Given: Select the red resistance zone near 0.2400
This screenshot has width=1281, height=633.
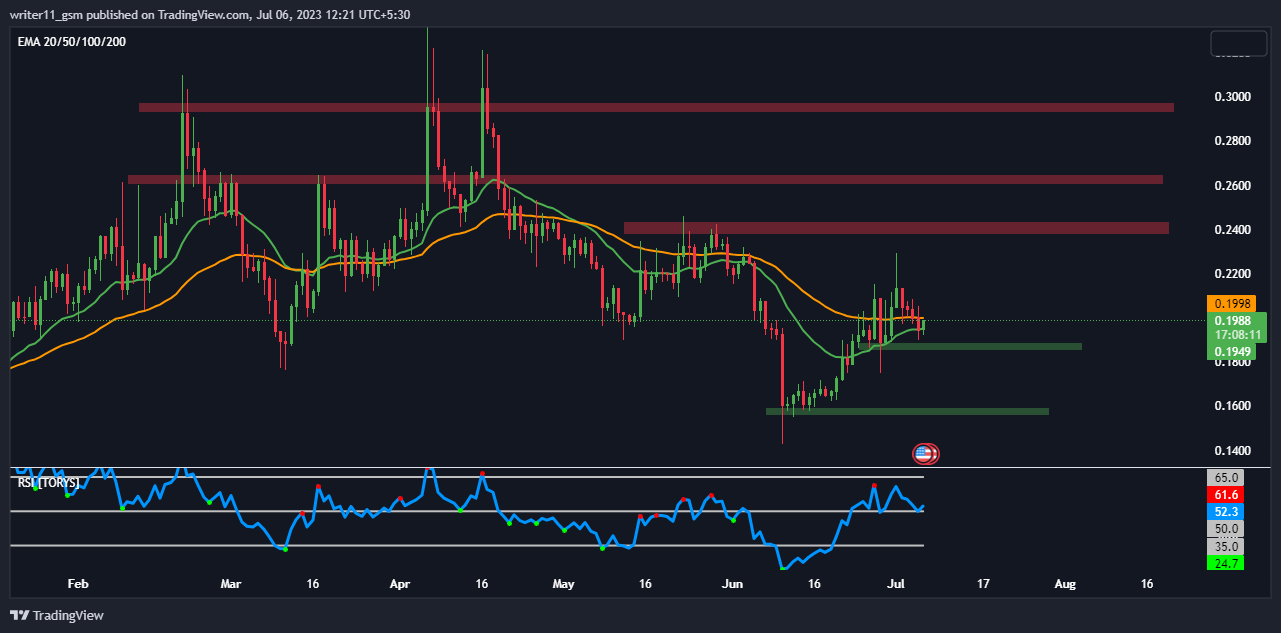Looking at the screenshot, I should click(896, 228).
